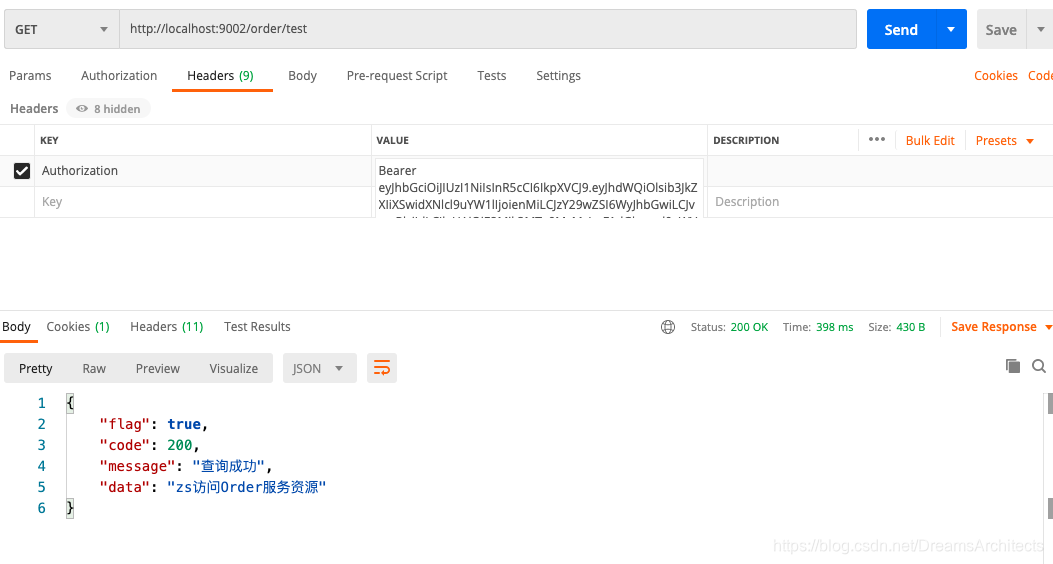This screenshot has width=1053, height=564.
Task: Click the 430 B size value
Action: coord(911,327)
